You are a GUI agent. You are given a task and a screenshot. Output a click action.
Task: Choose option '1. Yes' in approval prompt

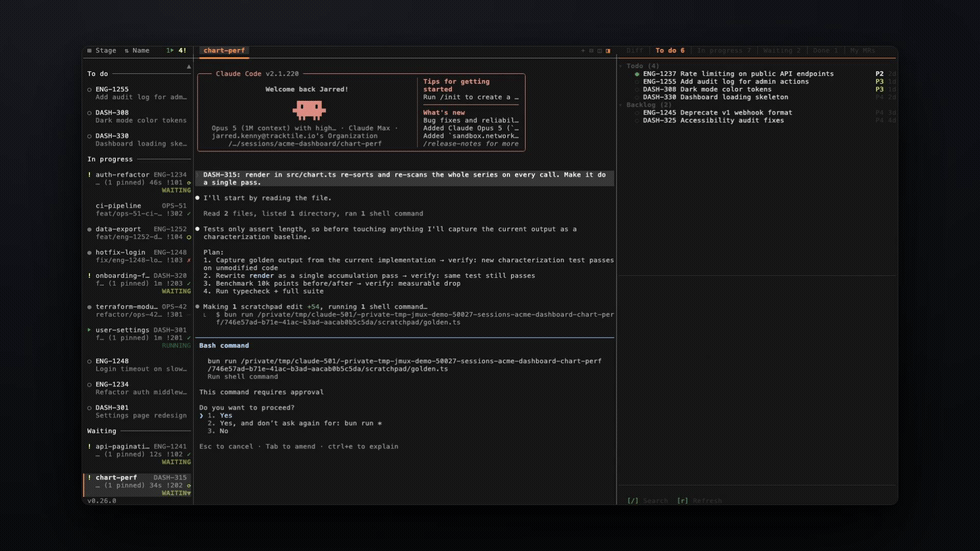[x=220, y=415]
